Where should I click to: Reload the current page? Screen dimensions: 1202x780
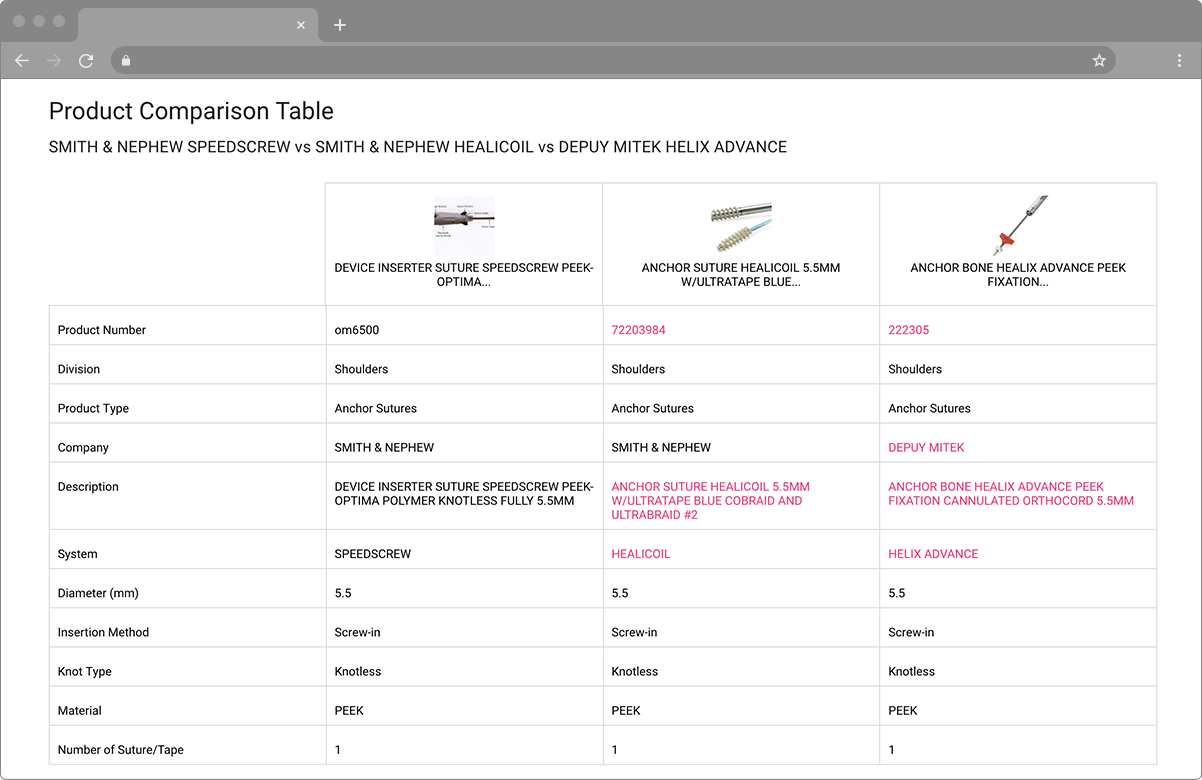(x=86, y=60)
